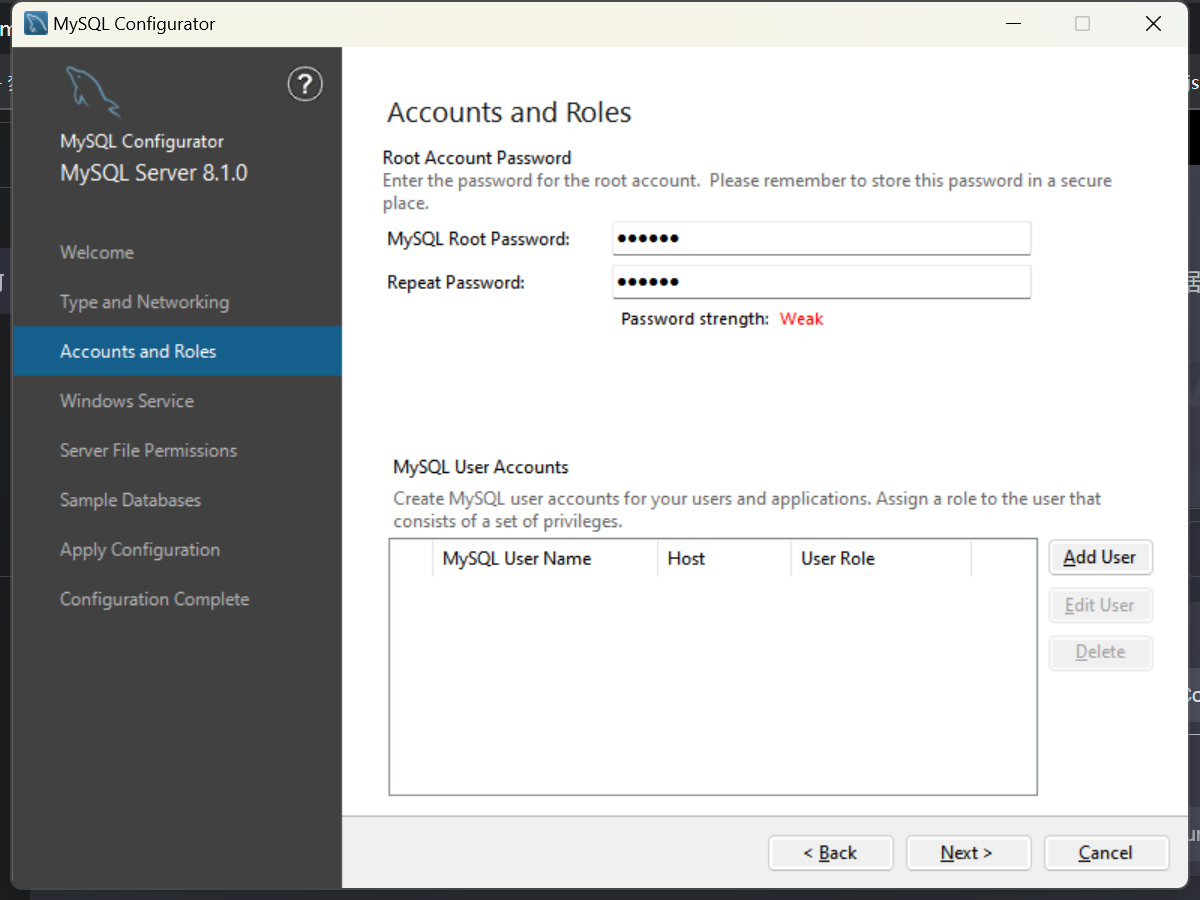The width and height of the screenshot is (1200, 900).
Task: Click the User Role column header
Action: (x=880, y=559)
